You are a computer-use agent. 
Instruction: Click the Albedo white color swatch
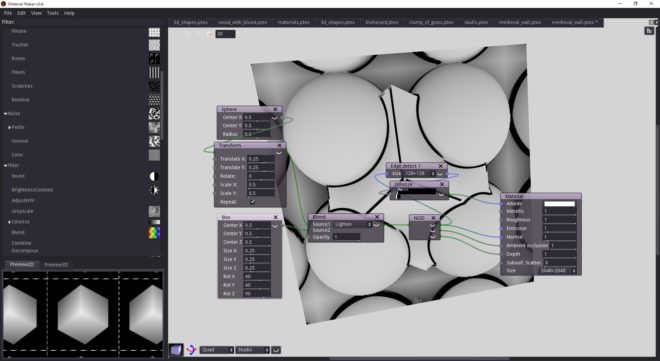pyautogui.click(x=559, y=204)
